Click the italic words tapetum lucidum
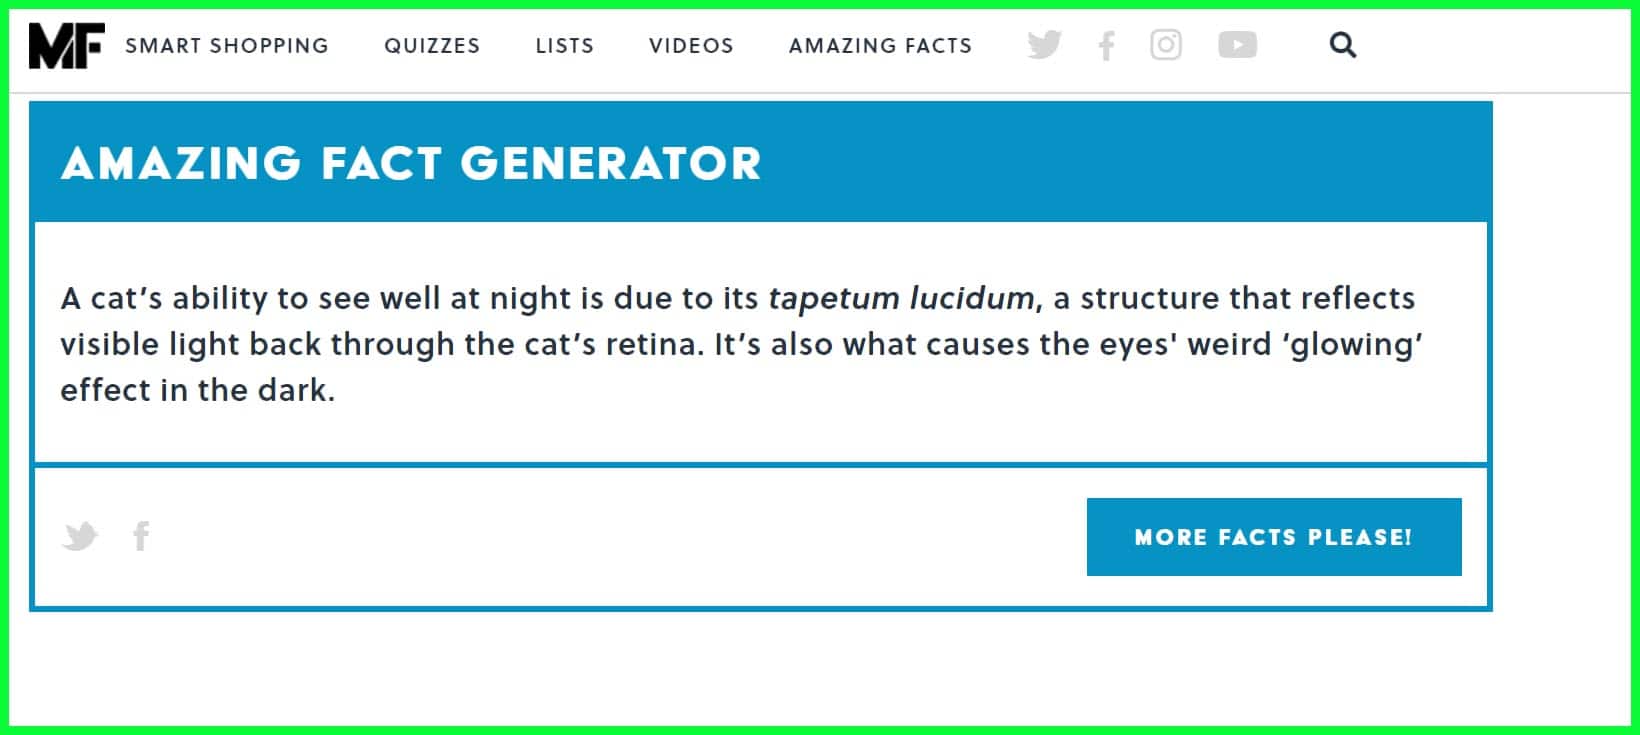1640x735 pixels. click(901, 298)
